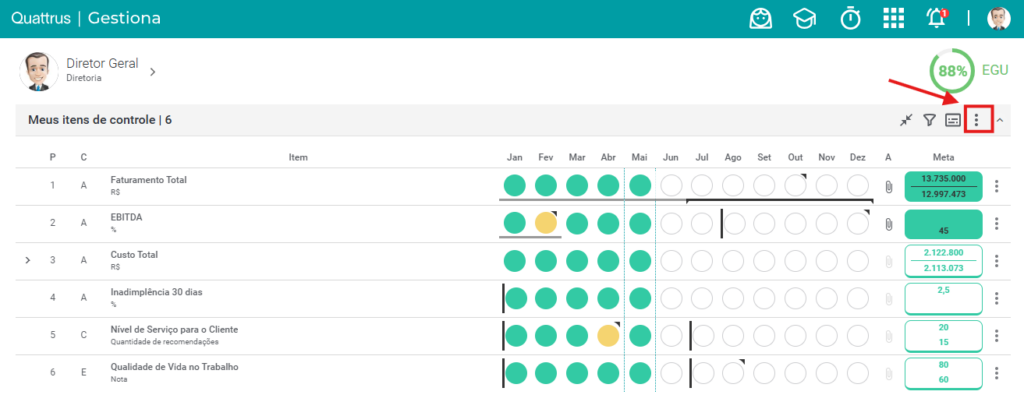Click the stopwatch timer icon
This screenshot has width=1024, height=416.
pos(850,18)
